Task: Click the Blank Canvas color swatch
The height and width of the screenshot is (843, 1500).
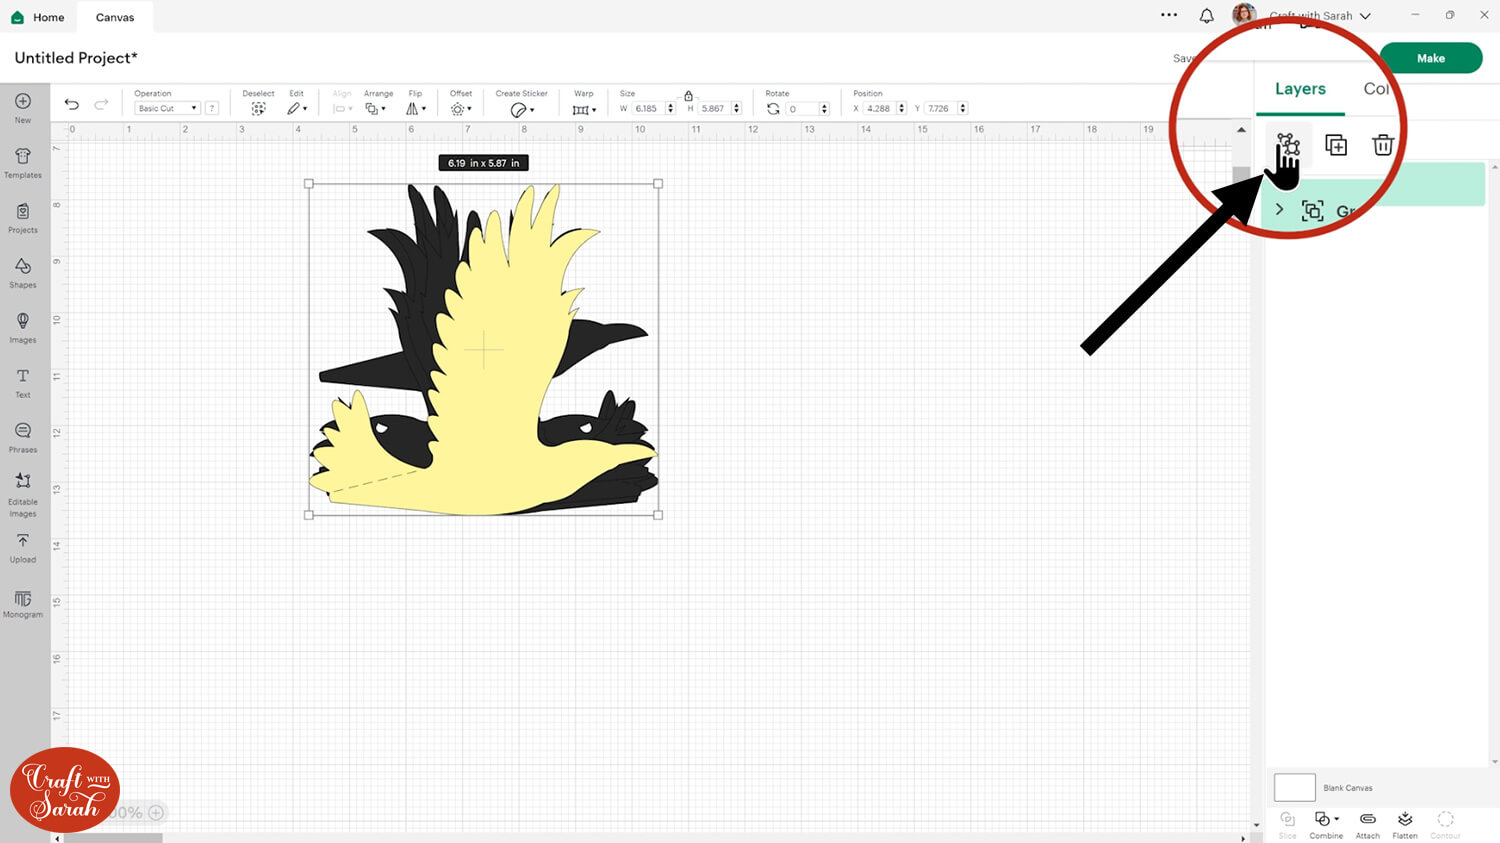Action: click(1294, 787)
